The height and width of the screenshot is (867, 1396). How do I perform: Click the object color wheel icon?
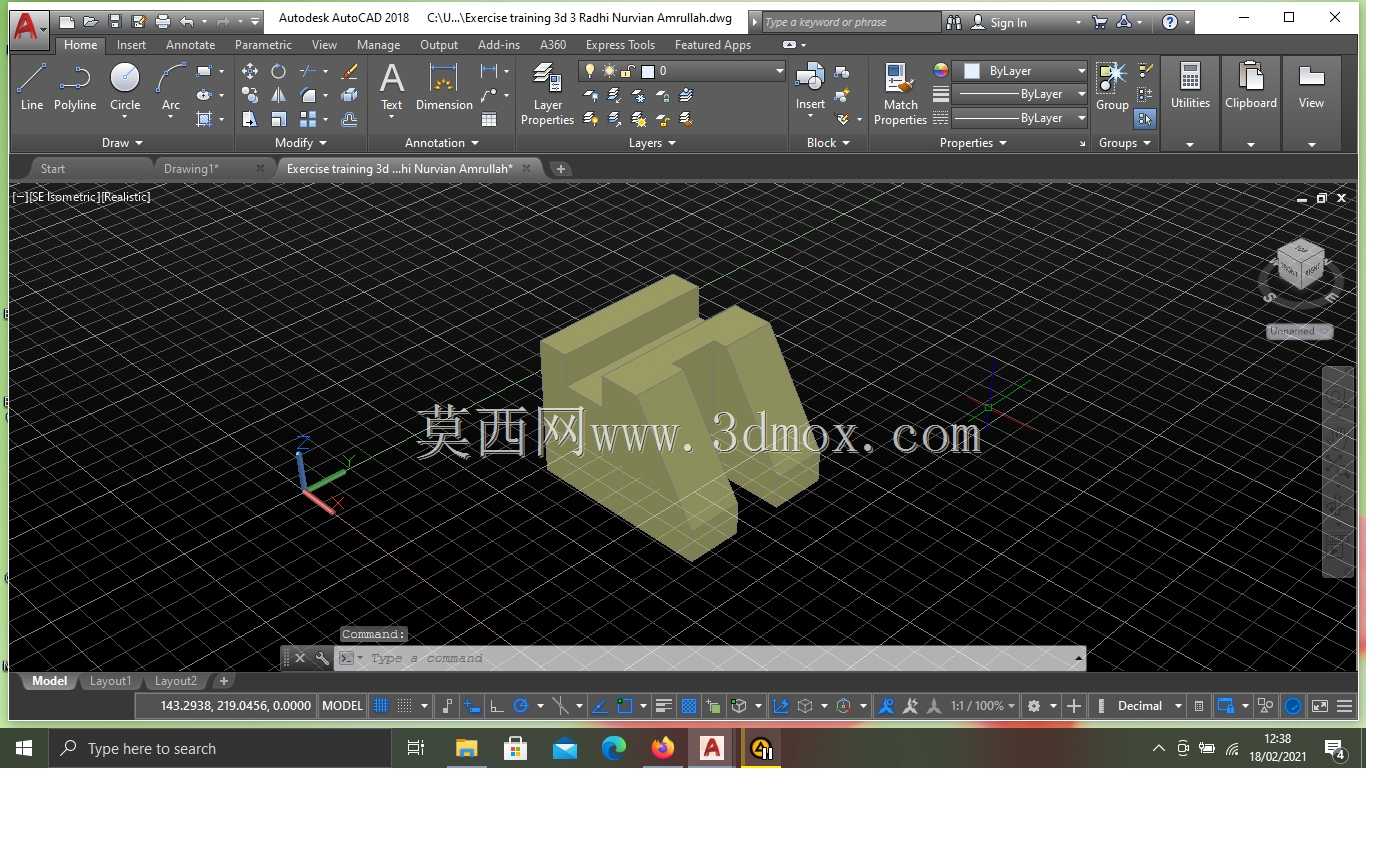click(x=941, y=71)
